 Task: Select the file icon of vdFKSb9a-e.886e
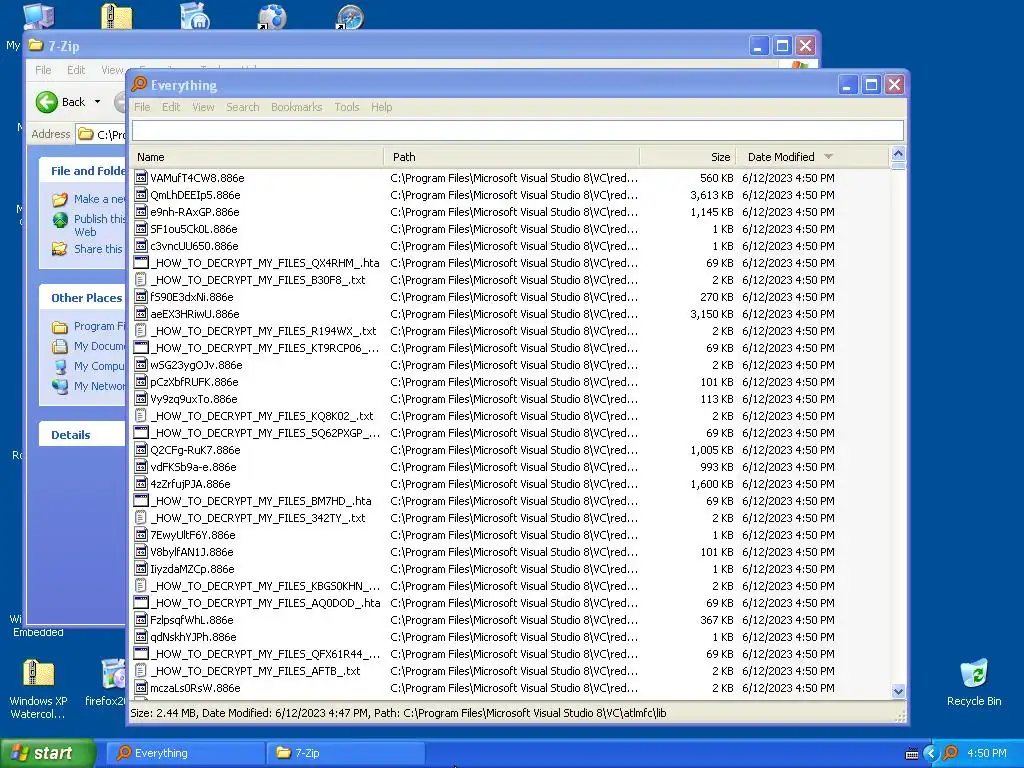(140, 466)
